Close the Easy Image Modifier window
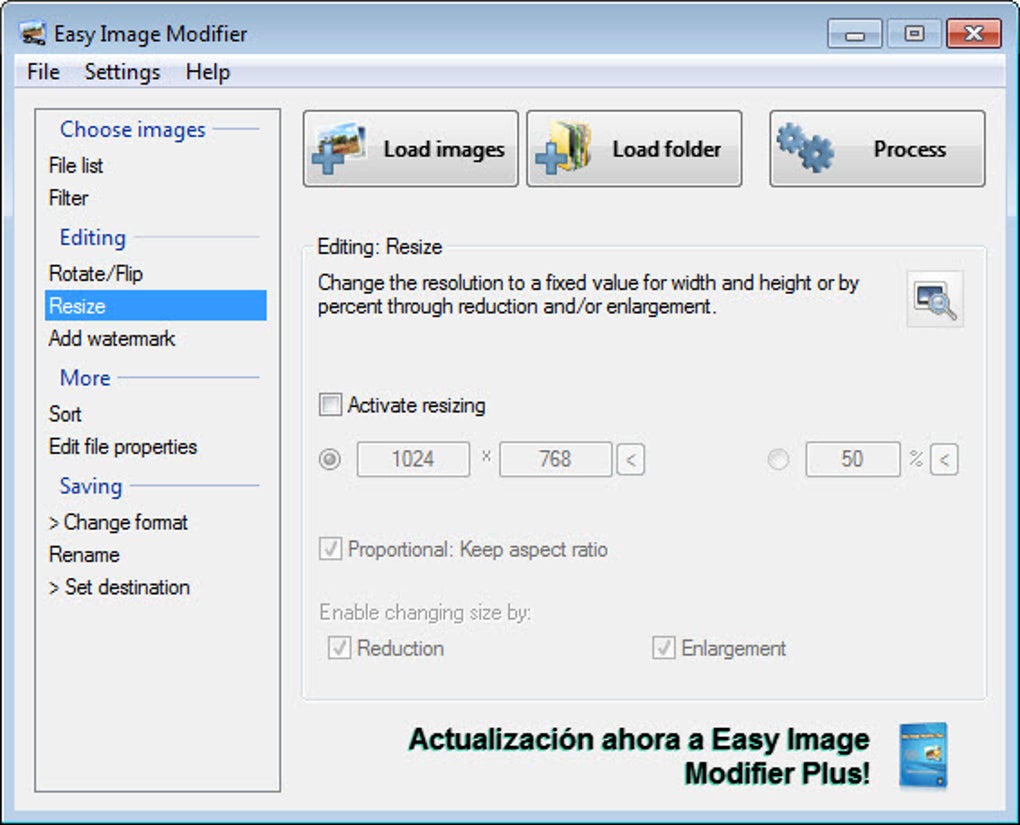This screenshot has height=825, width=1020. click(x=974, y=34)
